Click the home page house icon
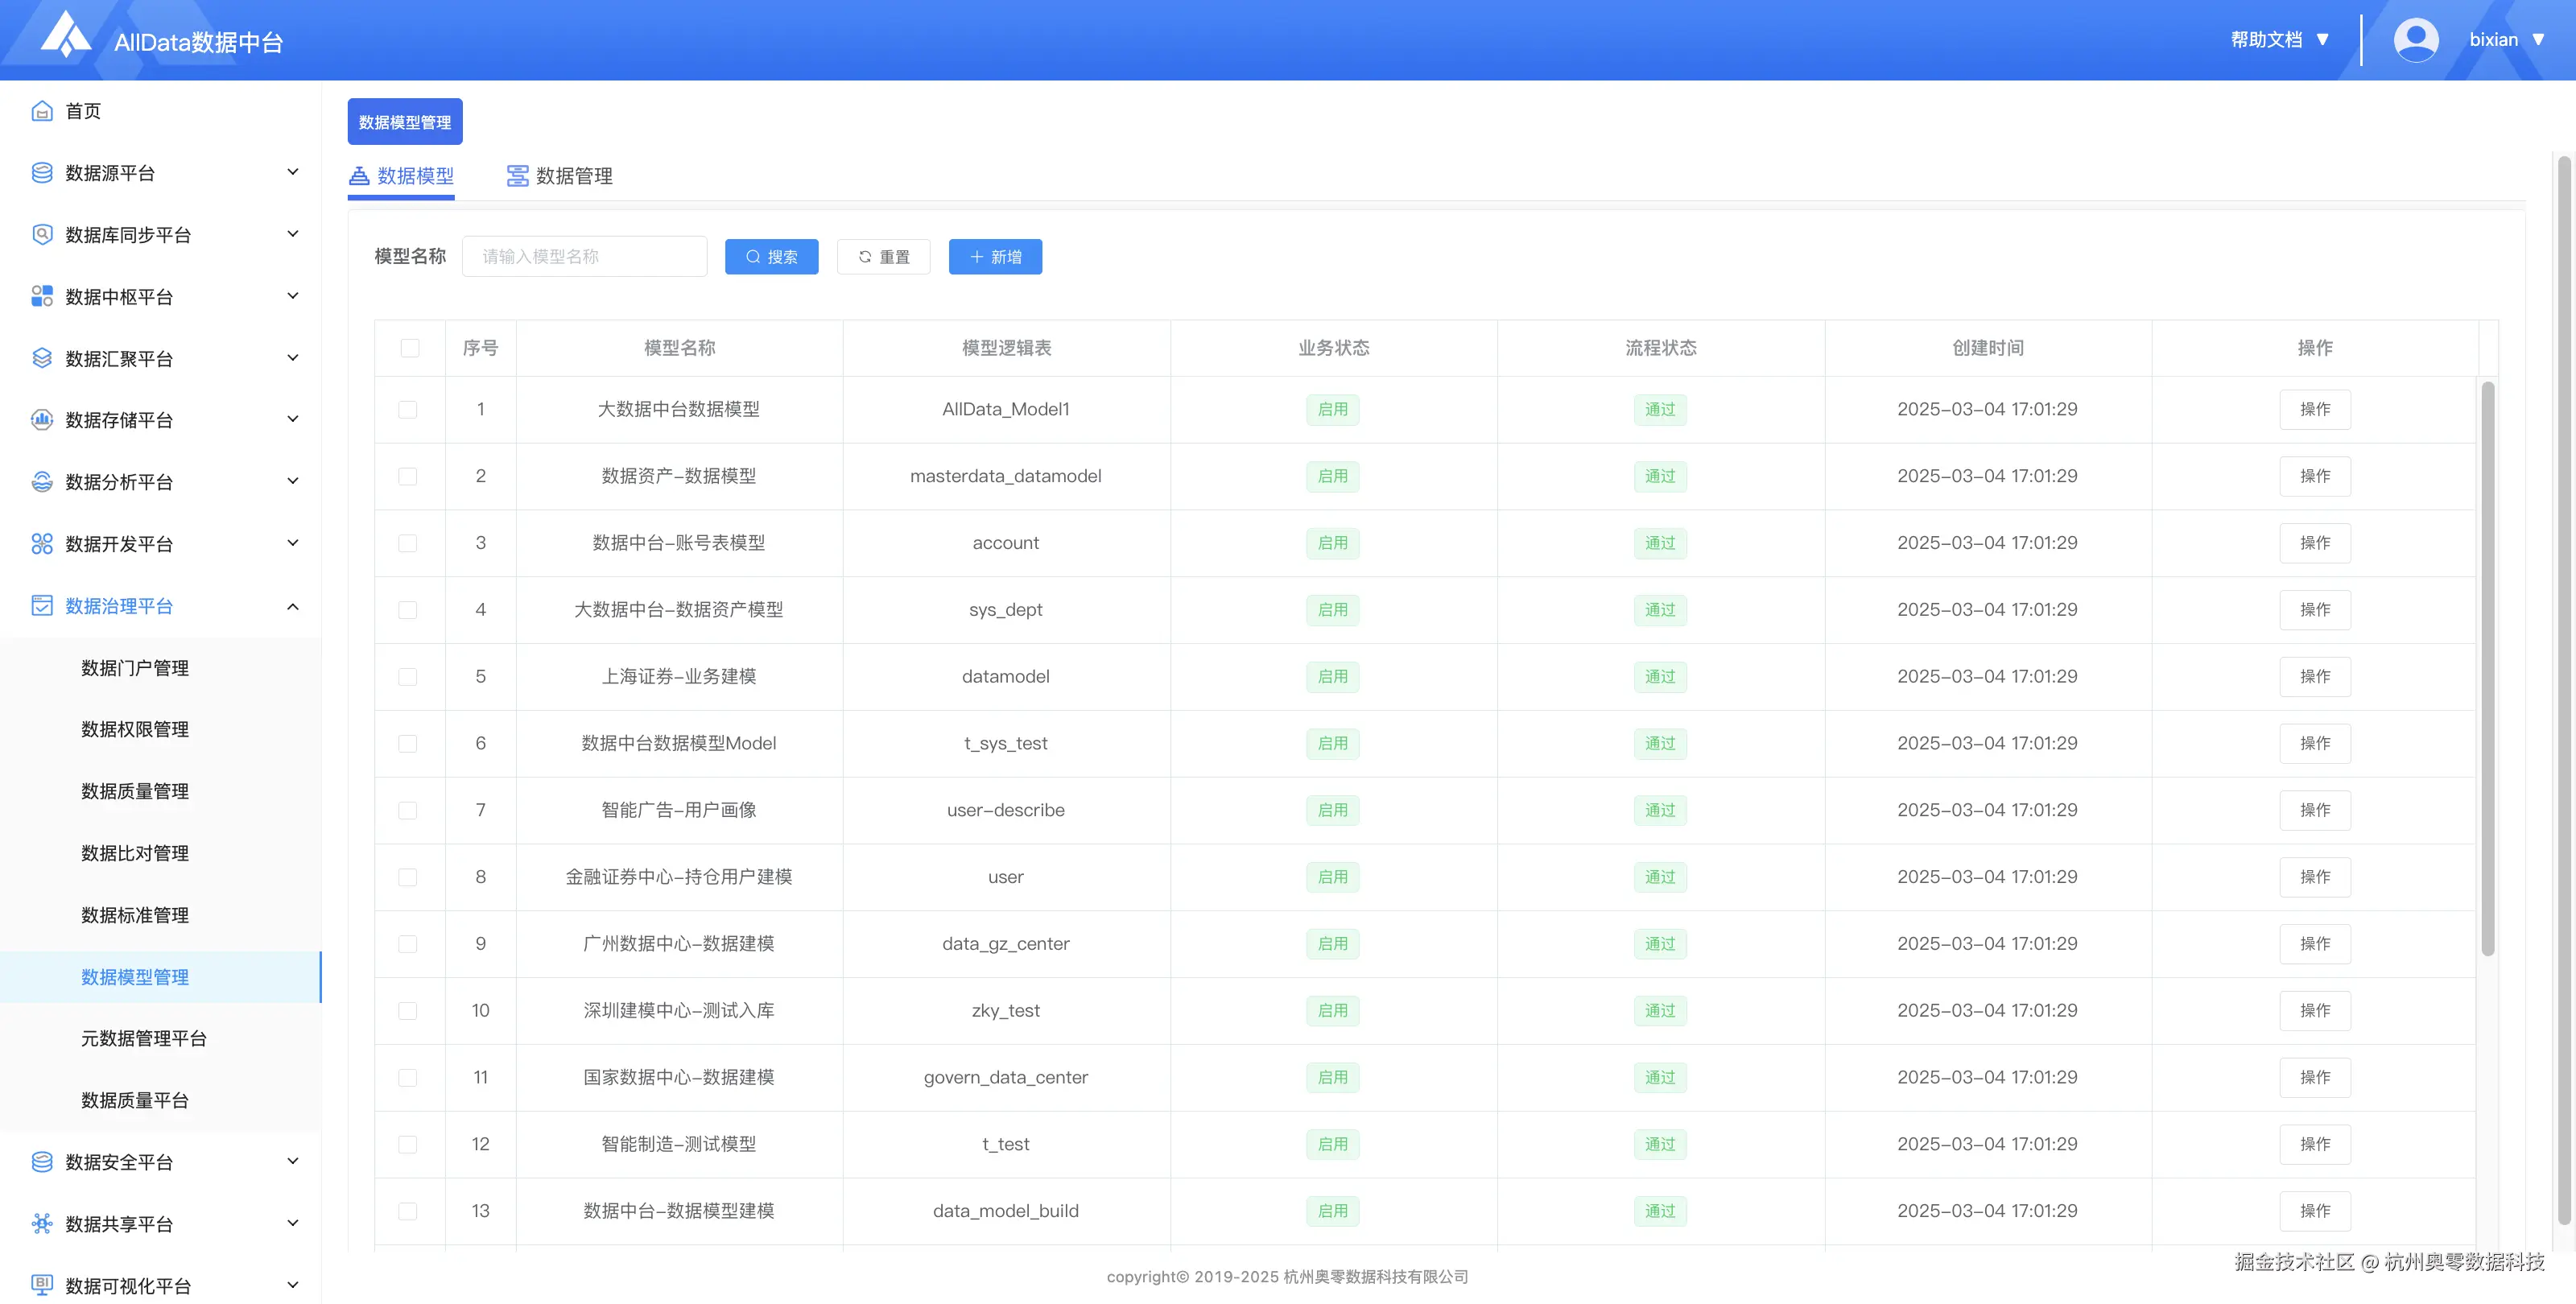Image resolution: width=2576 pixels, height=1304 pixels. [42, 111]
